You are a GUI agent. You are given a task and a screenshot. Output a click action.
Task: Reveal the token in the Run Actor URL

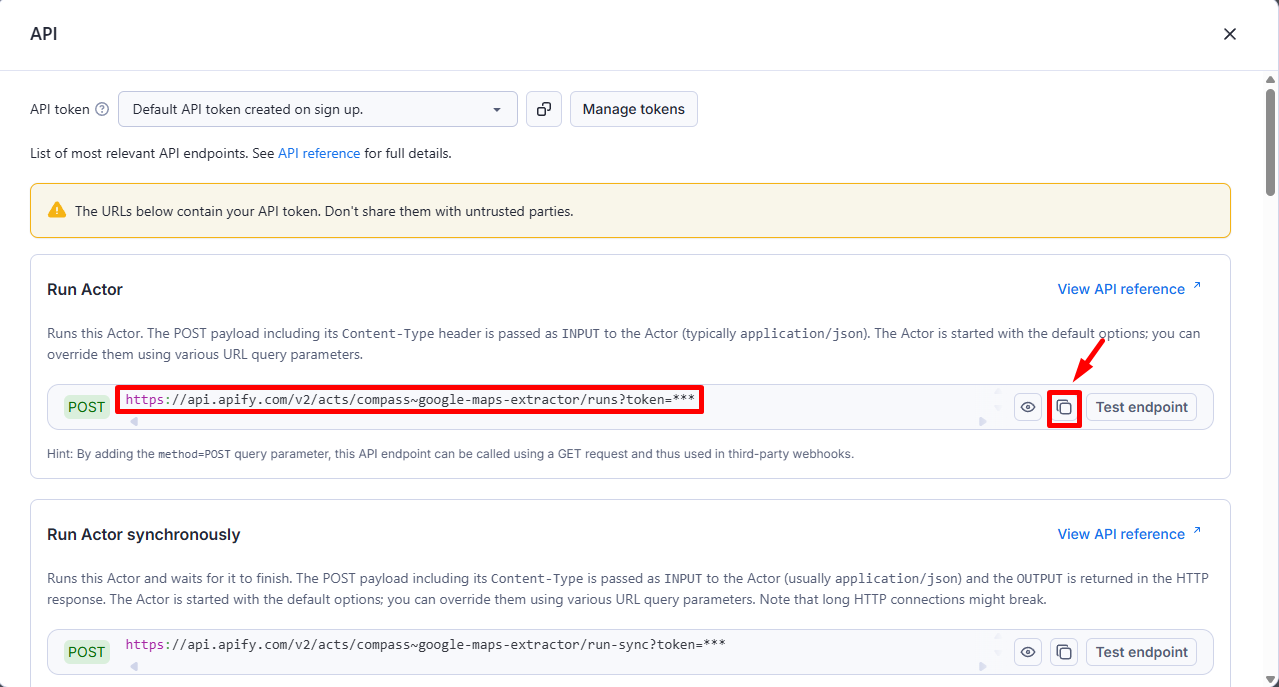pyautogui.click(x=1027, y=407)
